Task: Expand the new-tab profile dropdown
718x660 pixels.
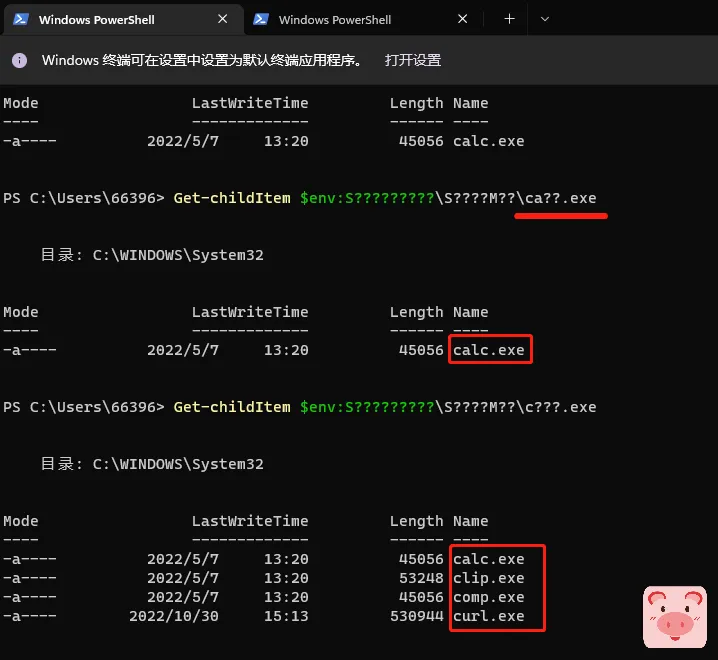Action: pyautogui.click(x=544, y=19)
